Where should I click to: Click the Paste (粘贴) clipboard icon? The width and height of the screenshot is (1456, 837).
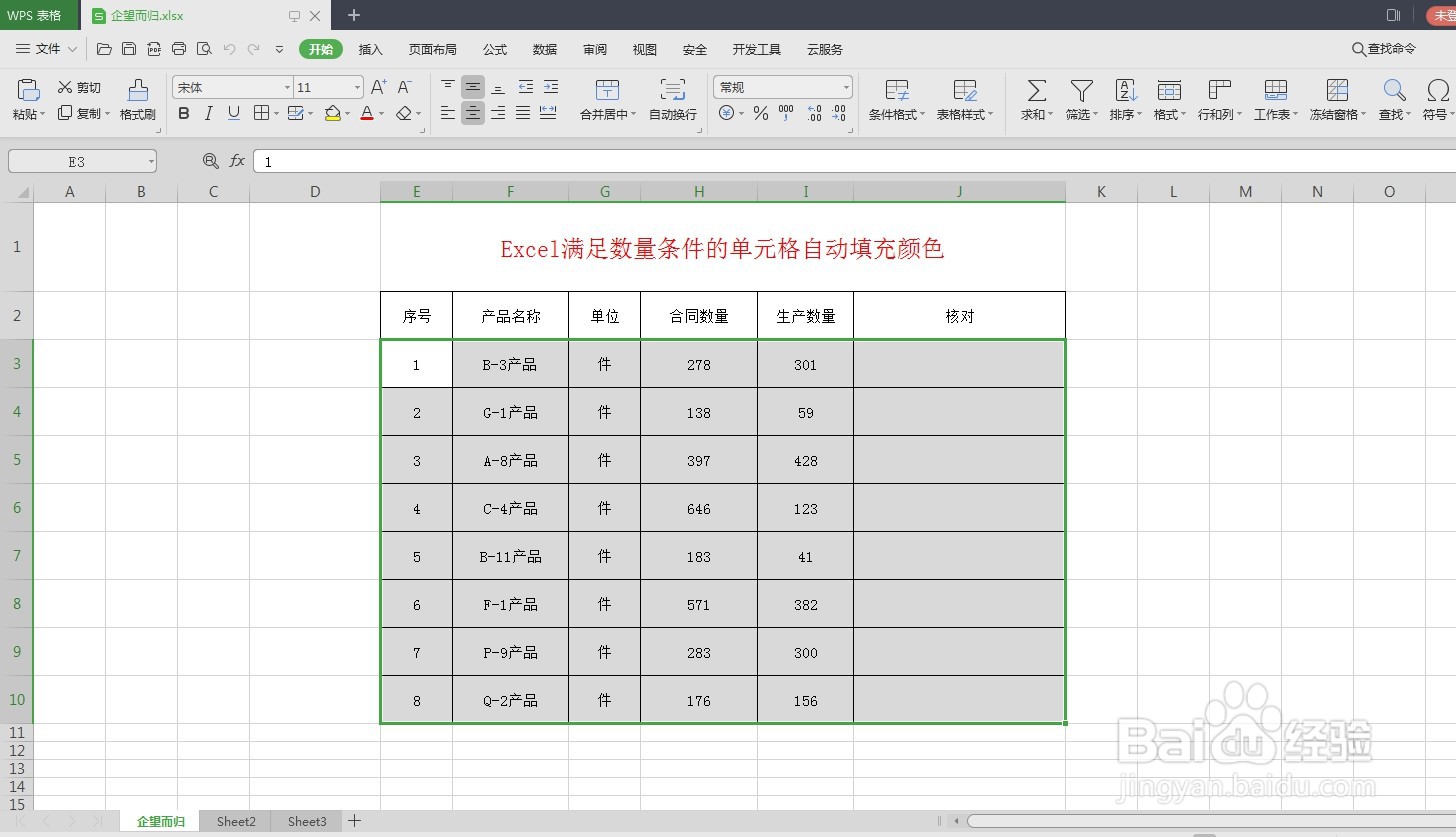coord(28,90)
